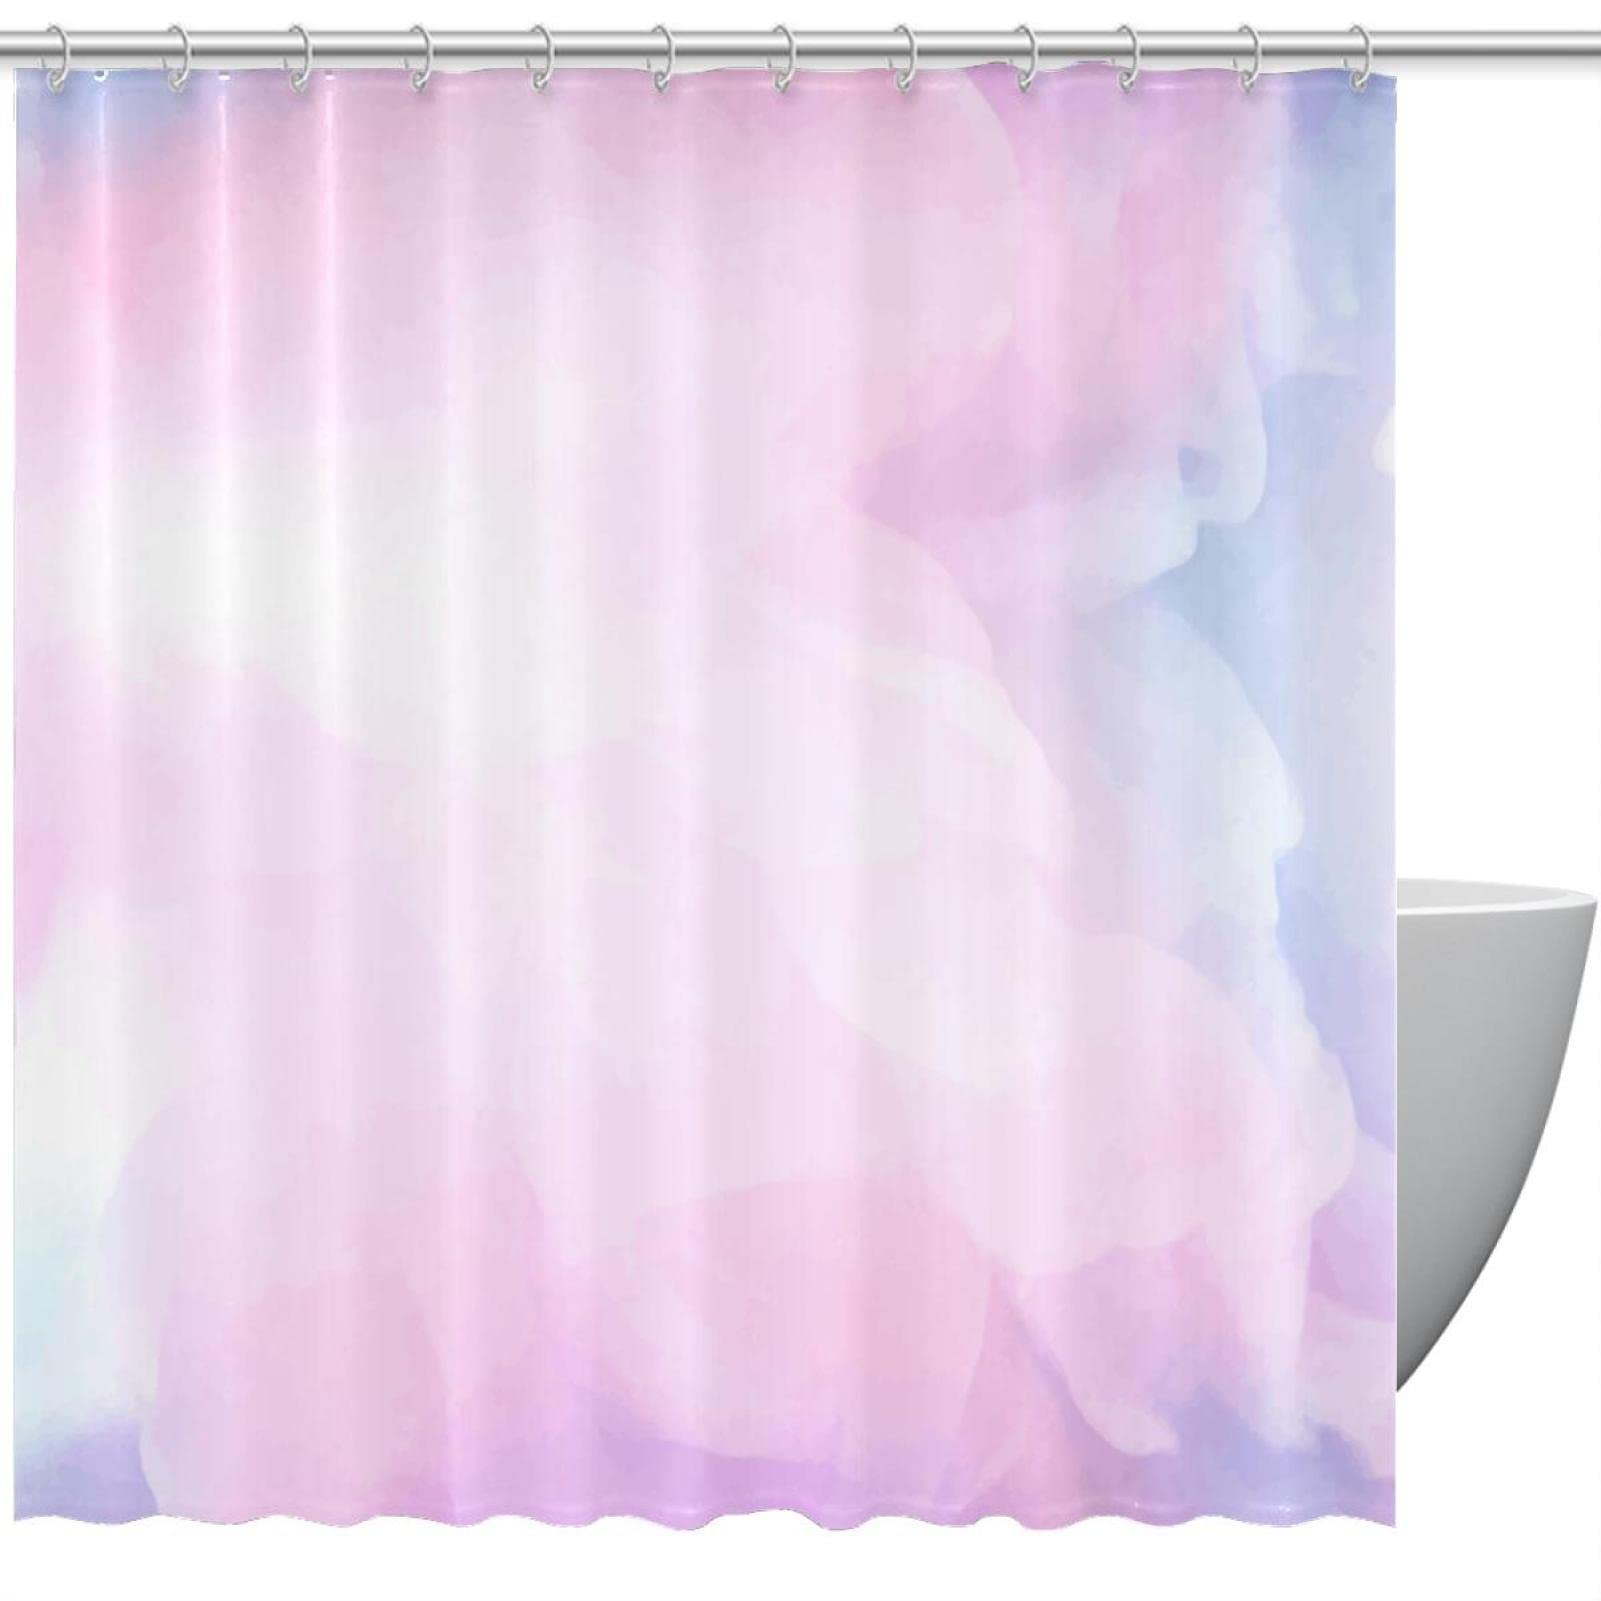Click the sixth hook ring from left
1601x1601 pixels.
(661, 58)
